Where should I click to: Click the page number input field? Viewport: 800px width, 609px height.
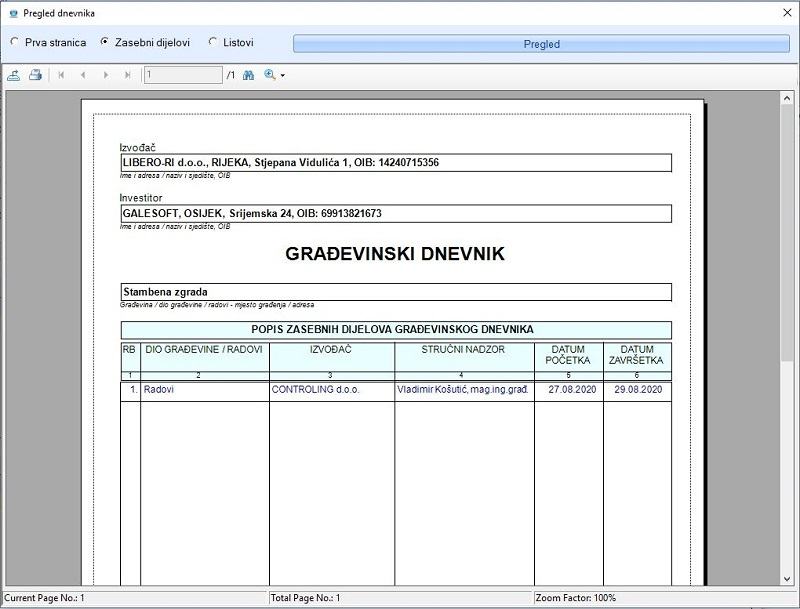click(x=183, y=75)
